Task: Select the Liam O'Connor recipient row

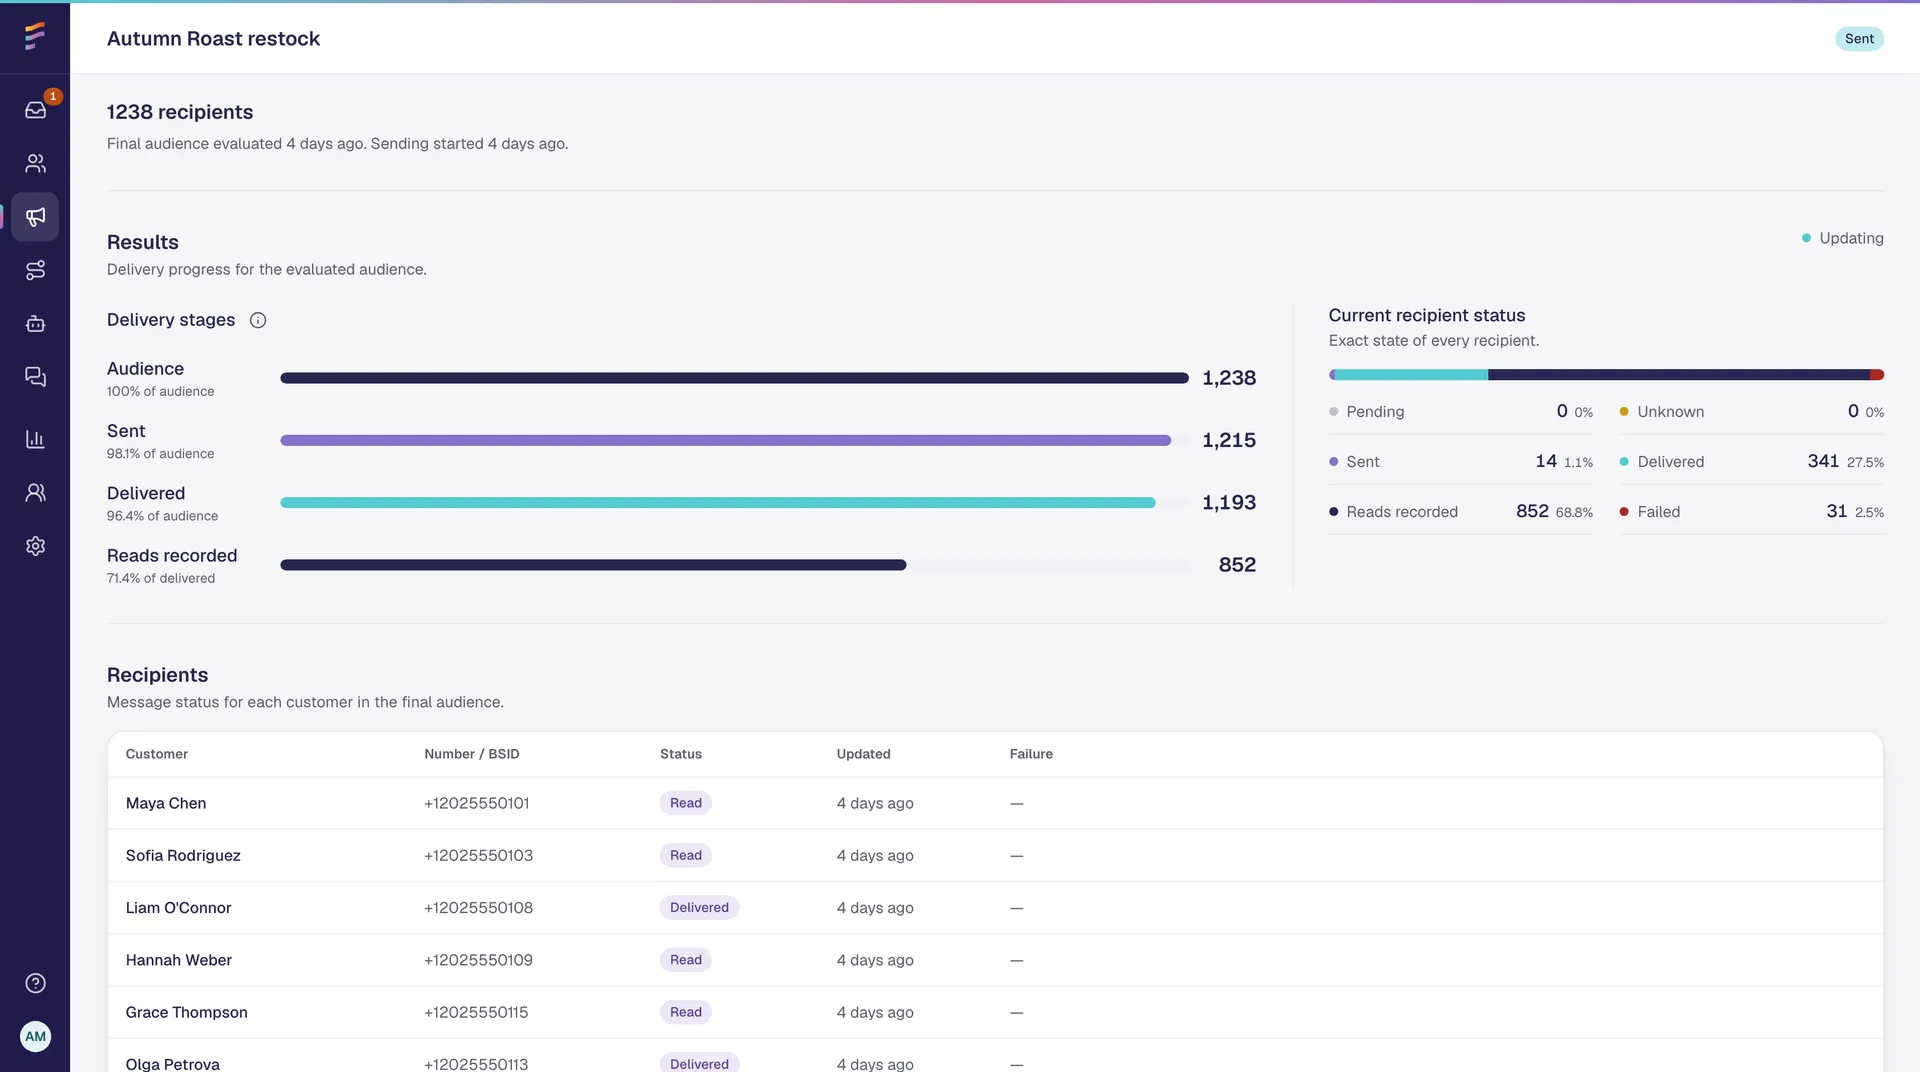Action: [x=995, y=908]
